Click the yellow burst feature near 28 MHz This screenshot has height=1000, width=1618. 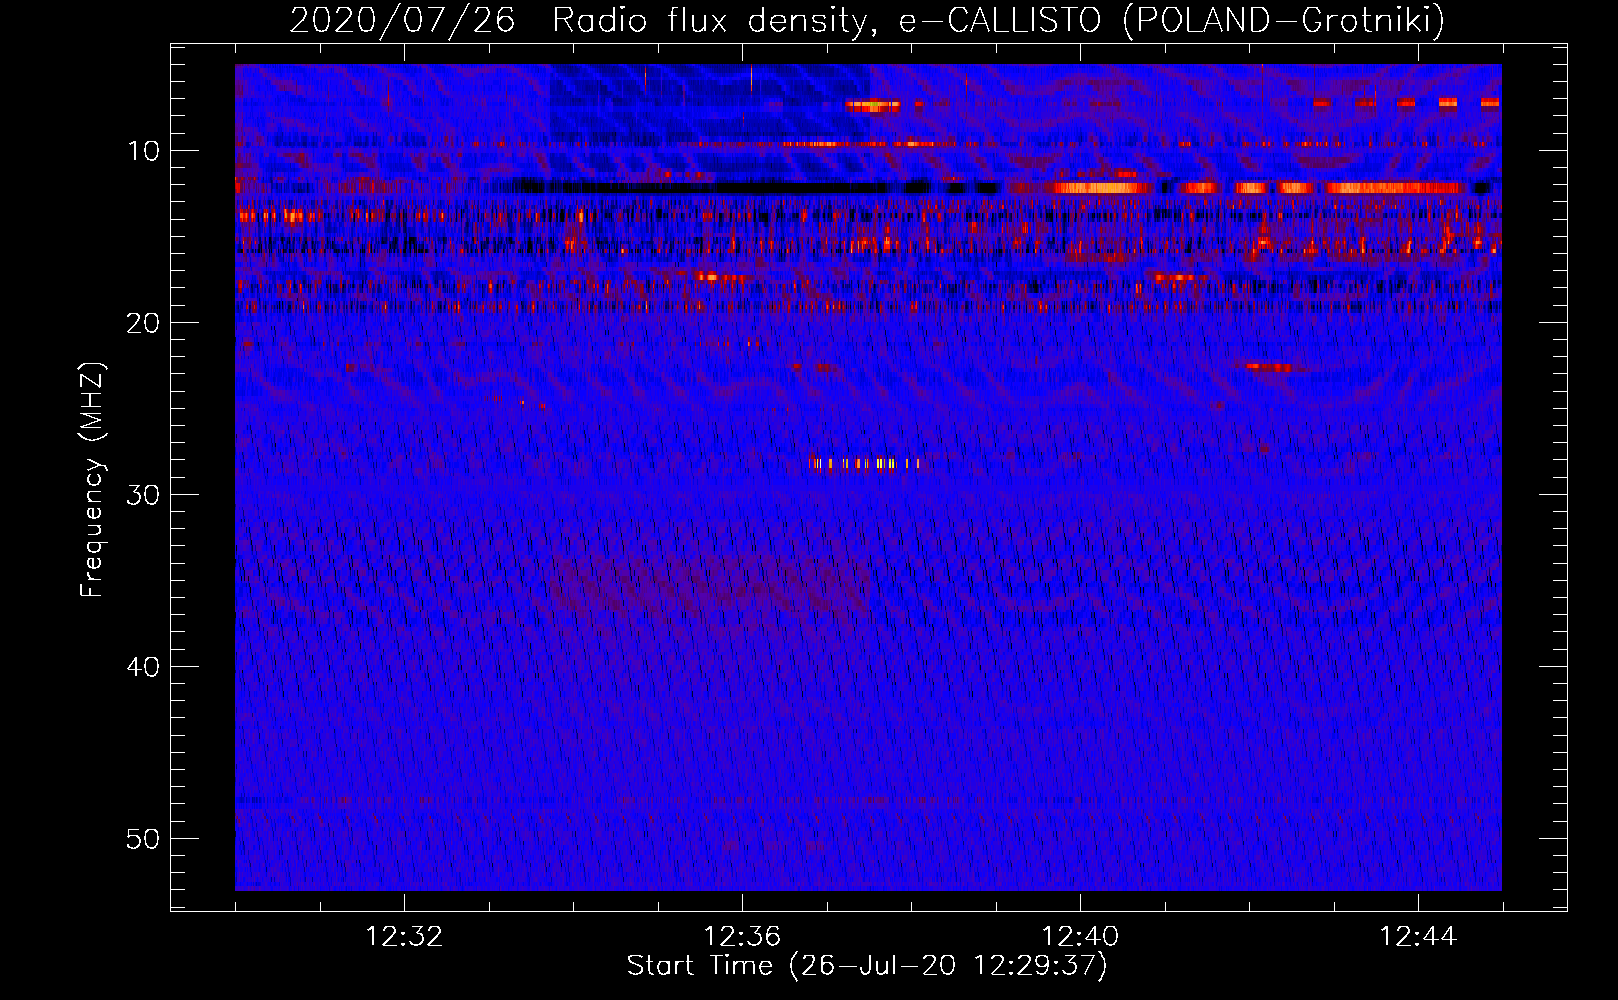pos(864,463)
